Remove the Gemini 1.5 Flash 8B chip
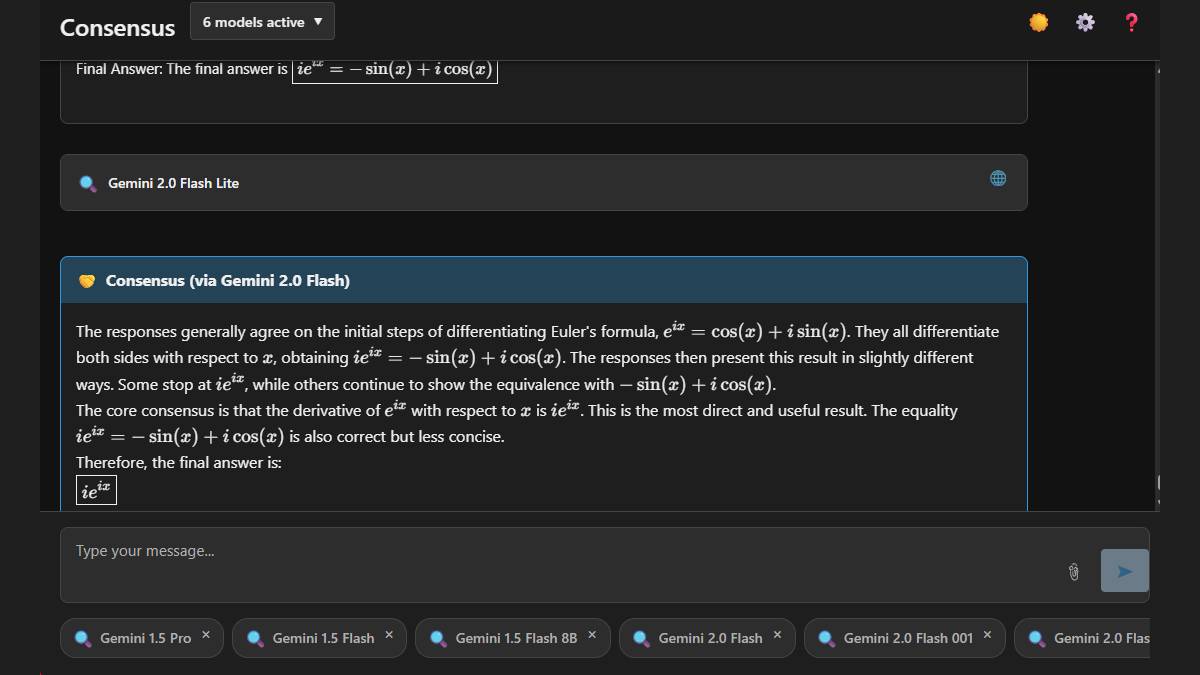1200x675 pixels. pyautogui.click(x=592, y=634)
